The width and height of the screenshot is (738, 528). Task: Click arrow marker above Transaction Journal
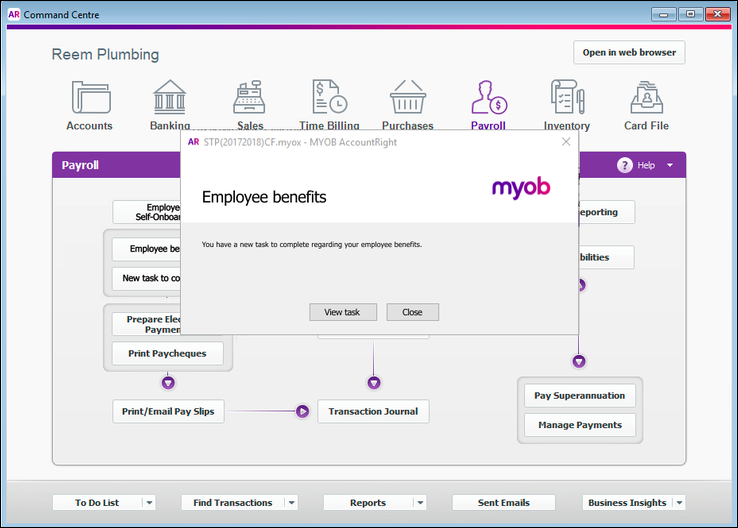coord(374,383)
